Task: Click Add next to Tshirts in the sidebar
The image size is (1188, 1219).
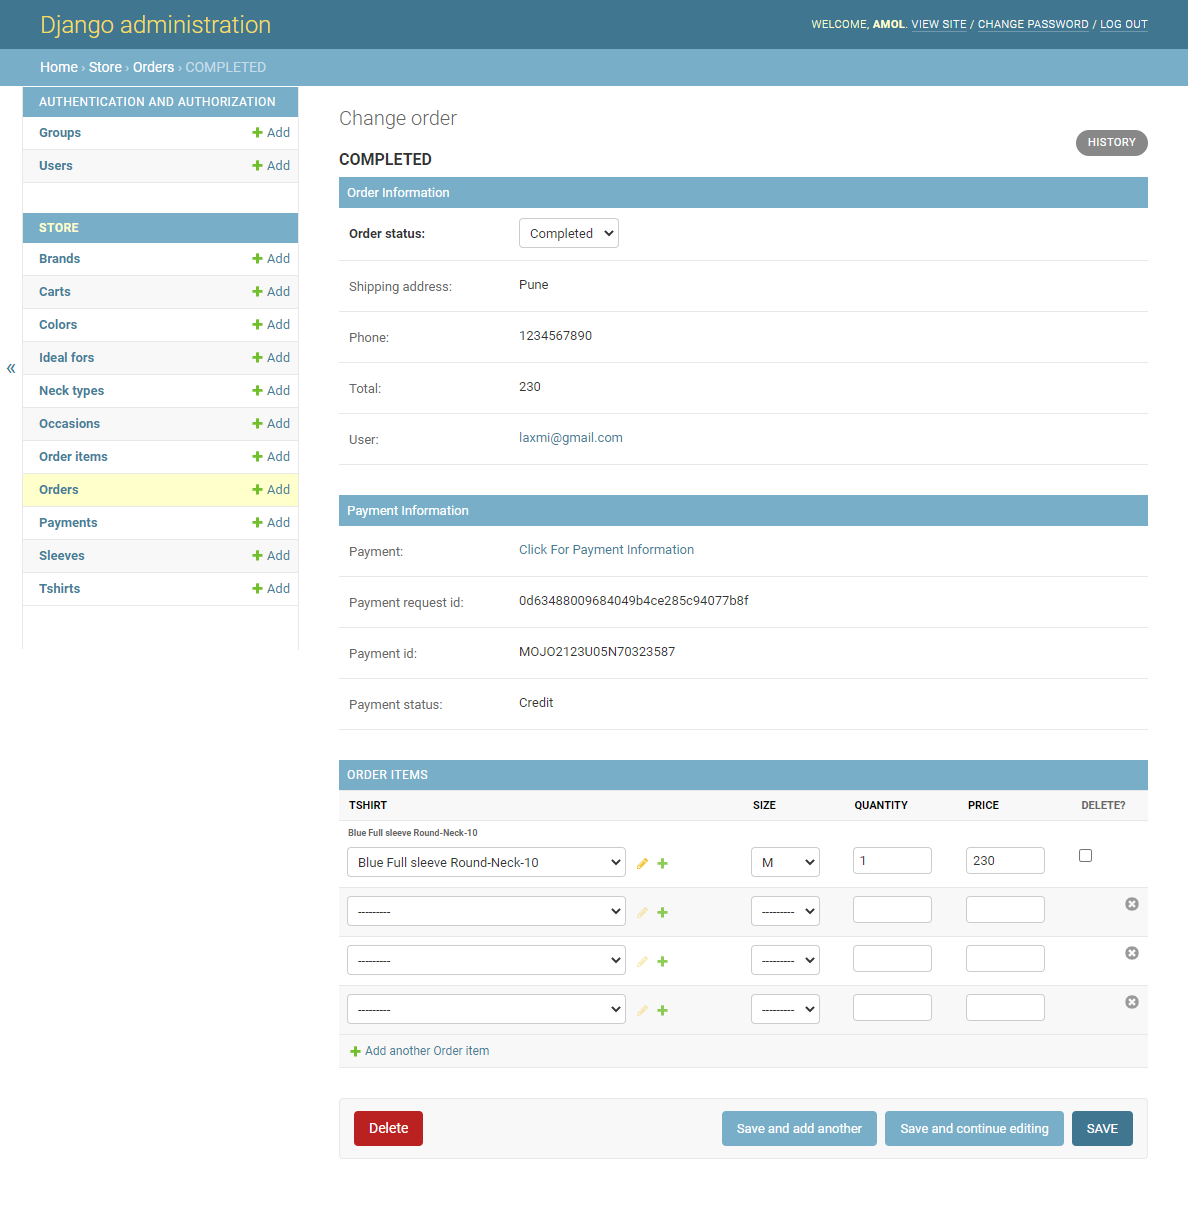Action: click(x=271, y=588)
